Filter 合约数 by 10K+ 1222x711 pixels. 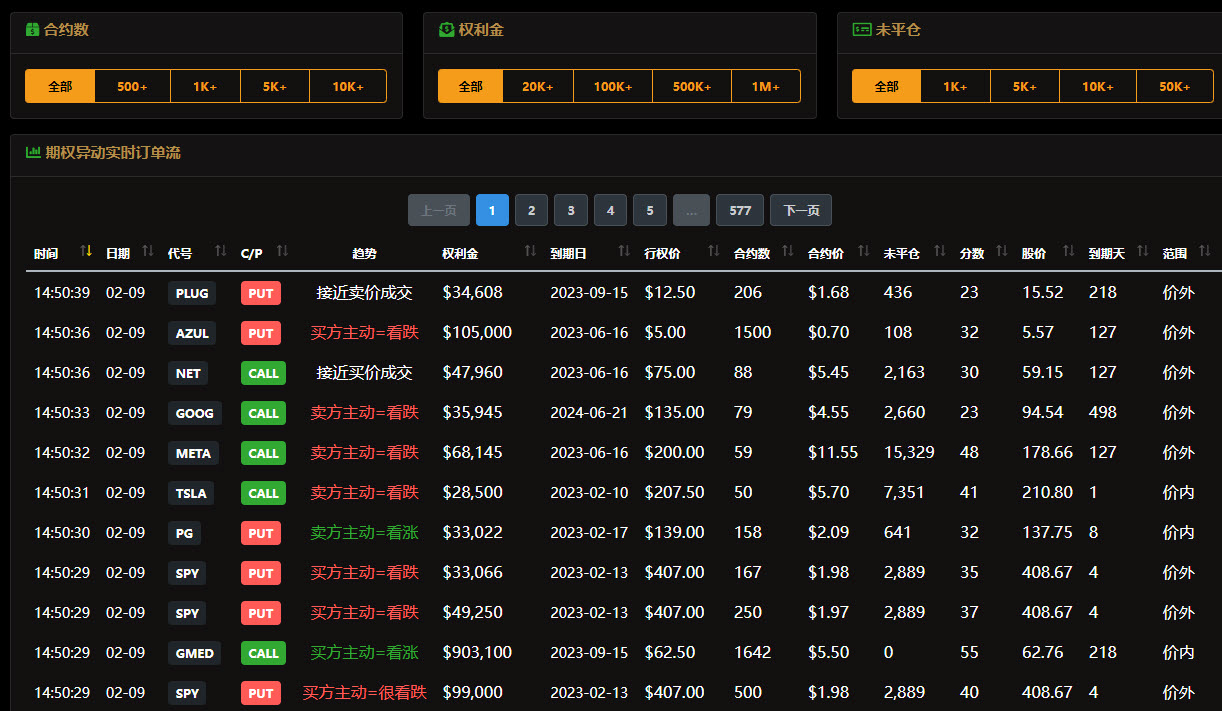coord(348,86)
